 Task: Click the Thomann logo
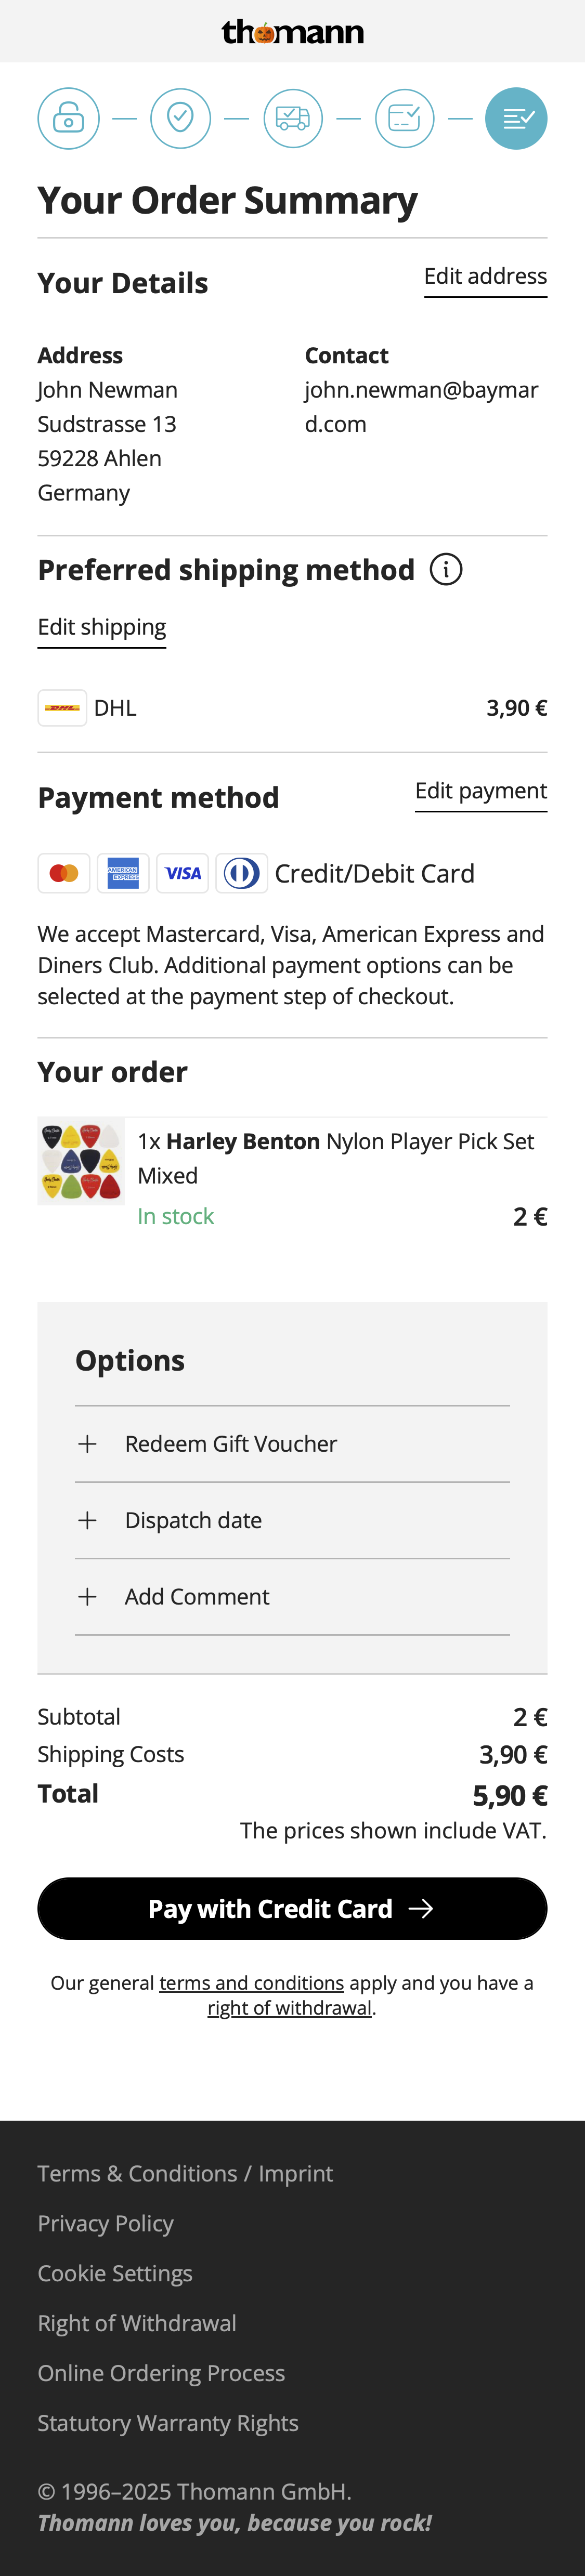[292, 32]
